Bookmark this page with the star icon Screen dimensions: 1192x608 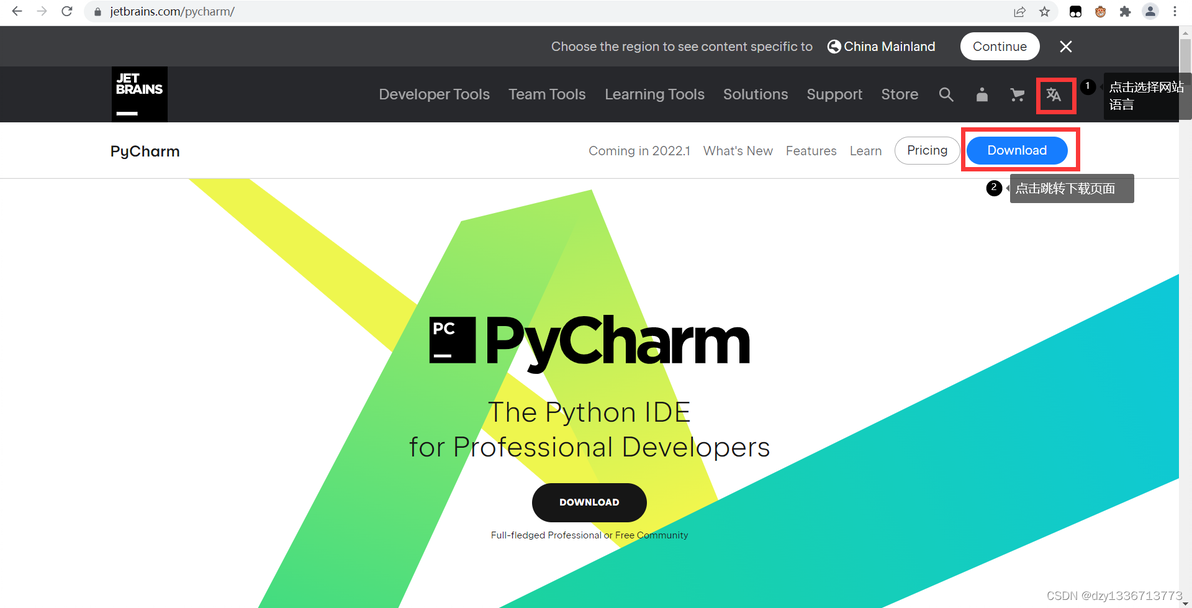pos(1045,11)
